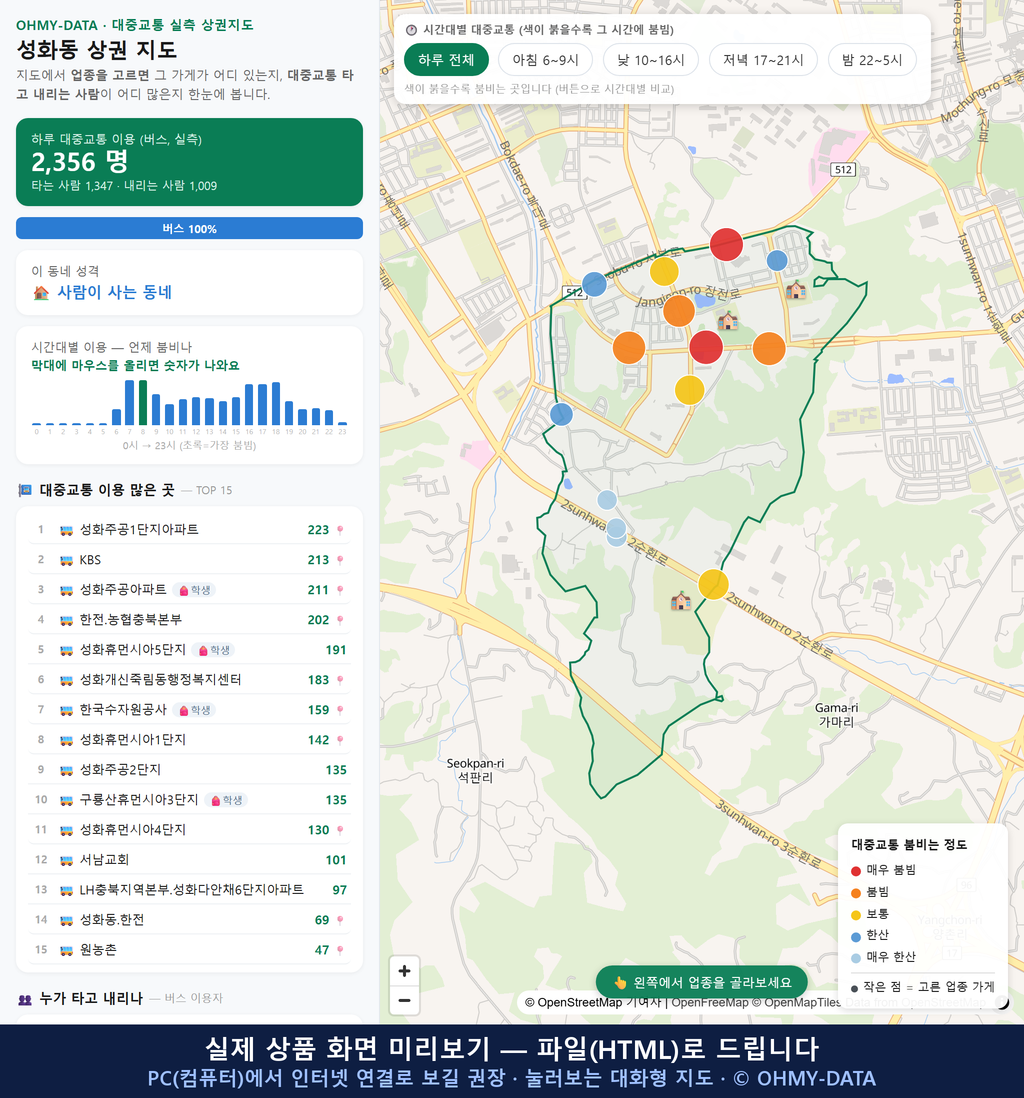Click the house icon beside 사람이 사는 동네
Viewport: 1024px width, 1098px height.
coord(41,293)
